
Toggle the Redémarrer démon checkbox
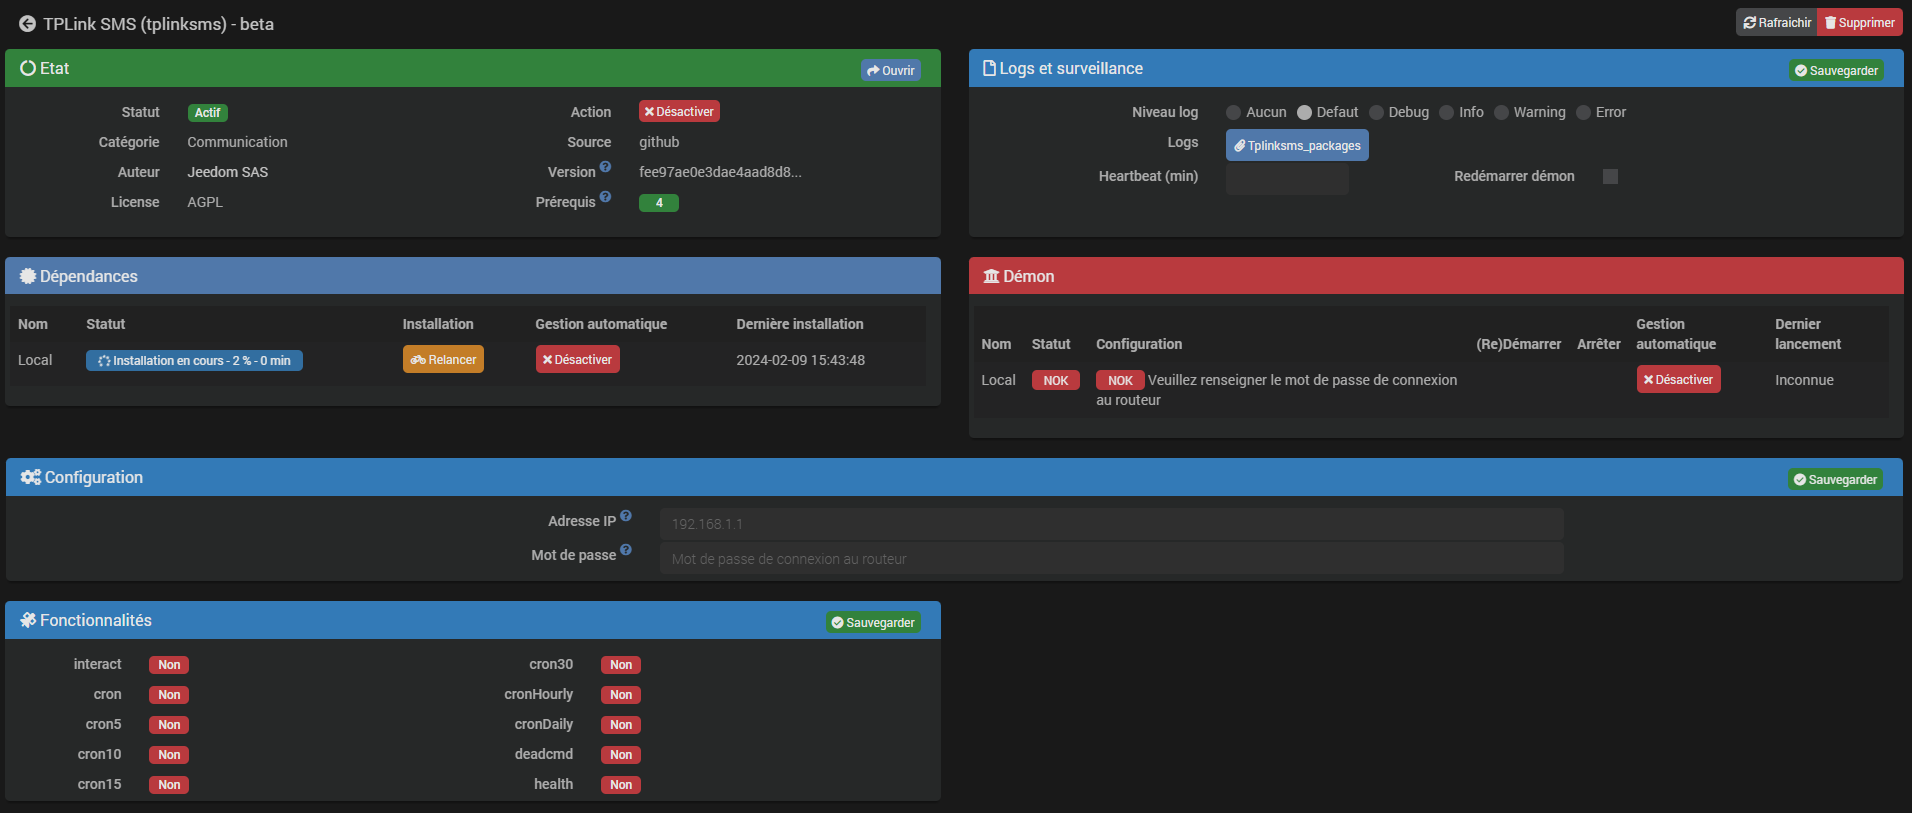coord(1610,176)
